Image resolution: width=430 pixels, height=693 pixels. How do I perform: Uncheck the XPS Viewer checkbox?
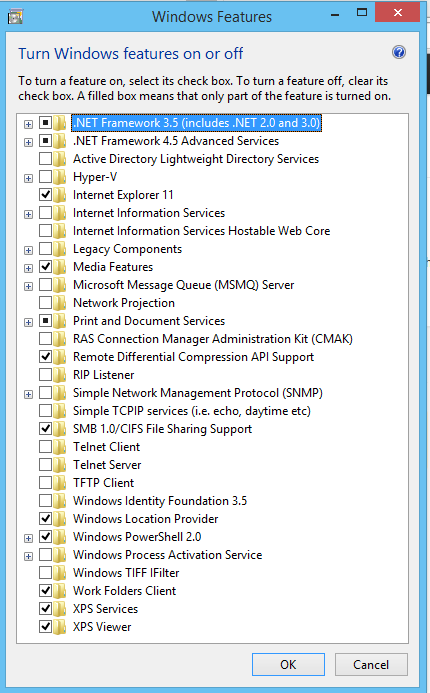46,626
